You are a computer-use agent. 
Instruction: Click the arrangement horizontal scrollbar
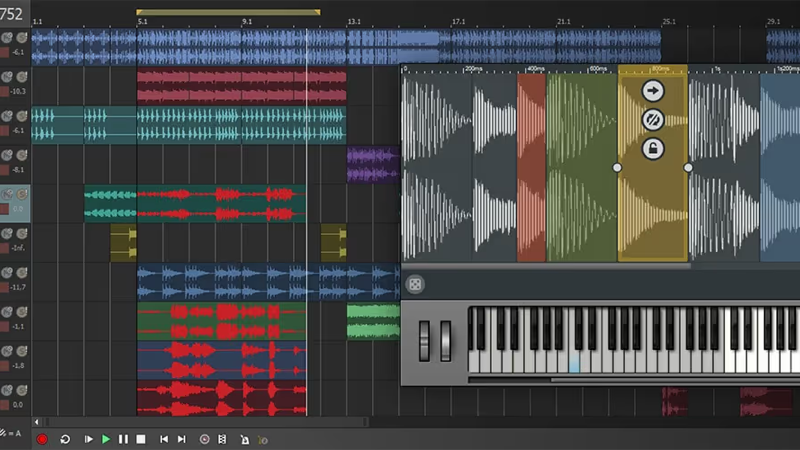[207, 422]
